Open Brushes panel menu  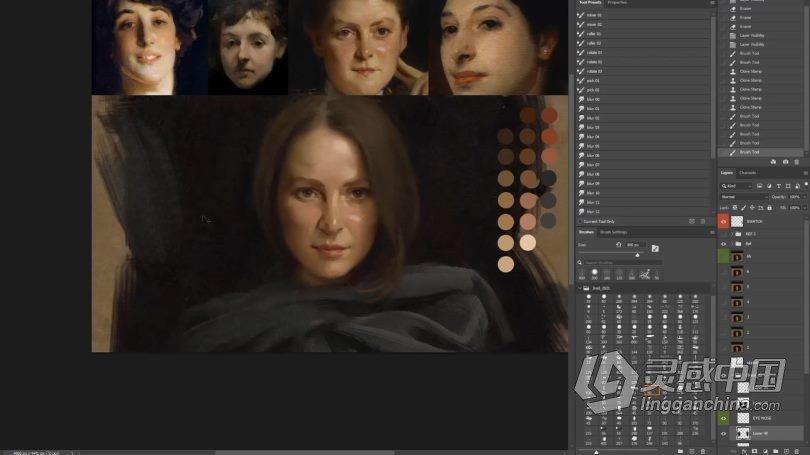(x=712, y=232)
